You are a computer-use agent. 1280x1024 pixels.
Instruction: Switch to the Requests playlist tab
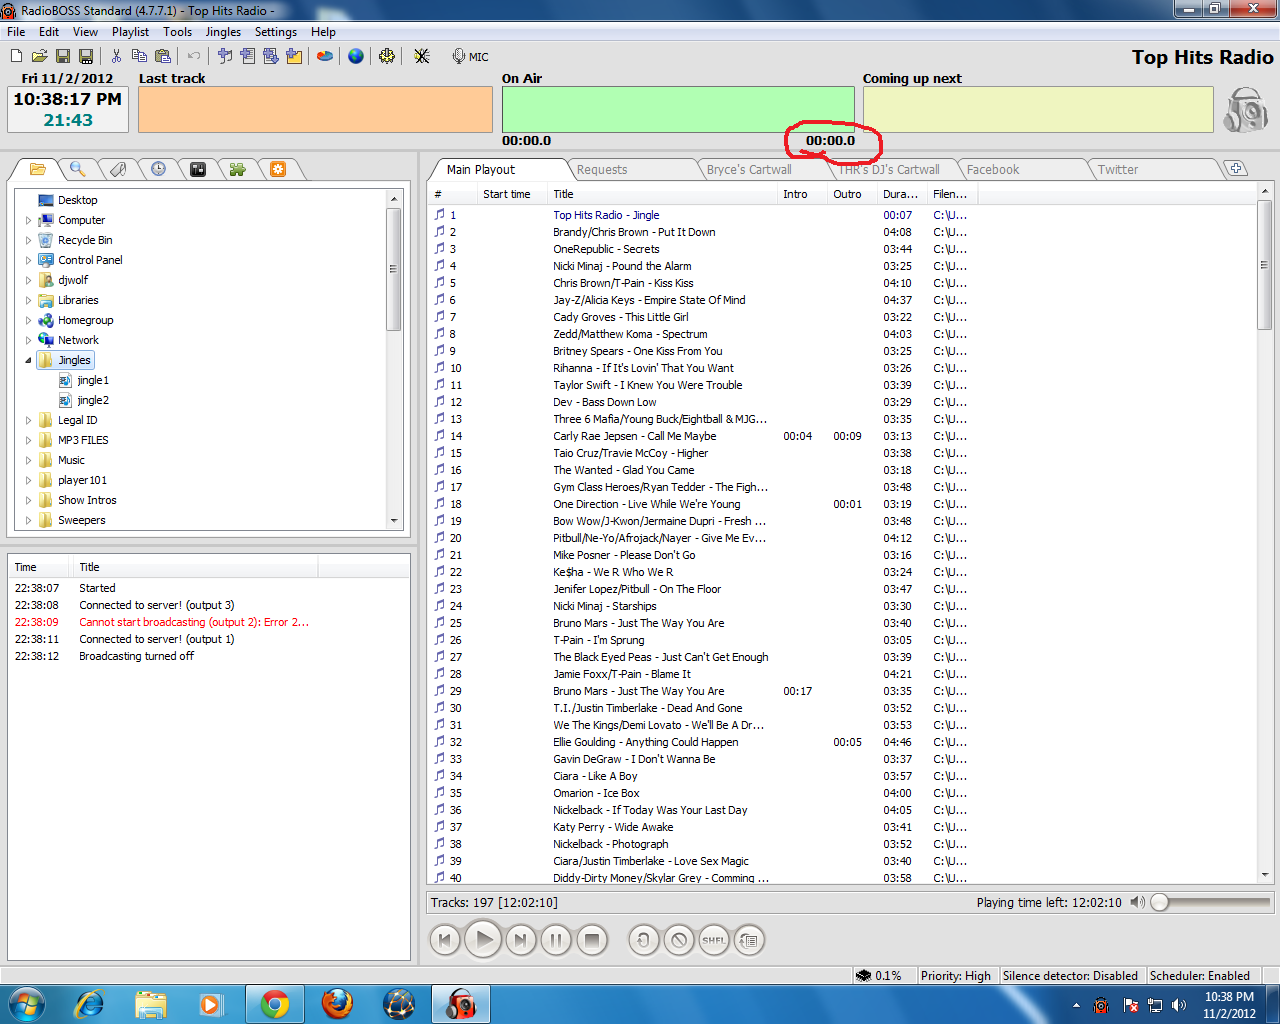[x=602, y=170]
